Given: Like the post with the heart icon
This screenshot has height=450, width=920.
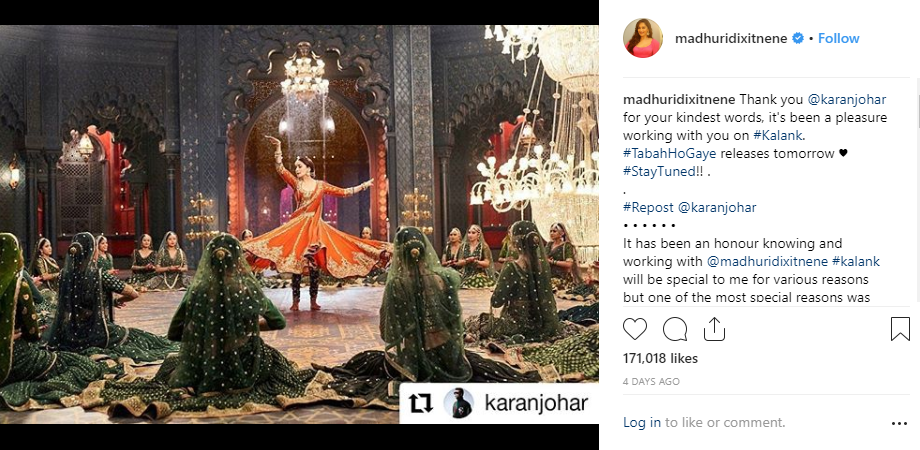Looking at the screenshot, I should pos(634,329).
